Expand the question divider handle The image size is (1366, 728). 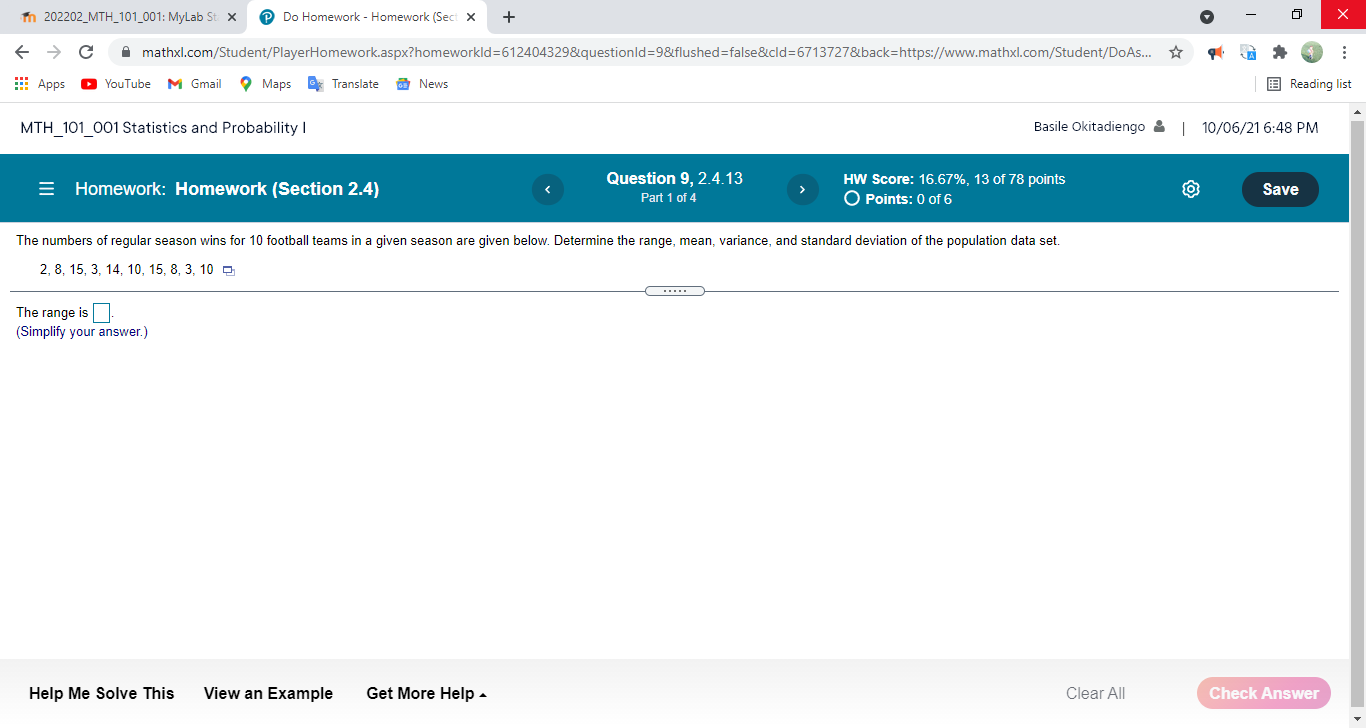[675, 291]
